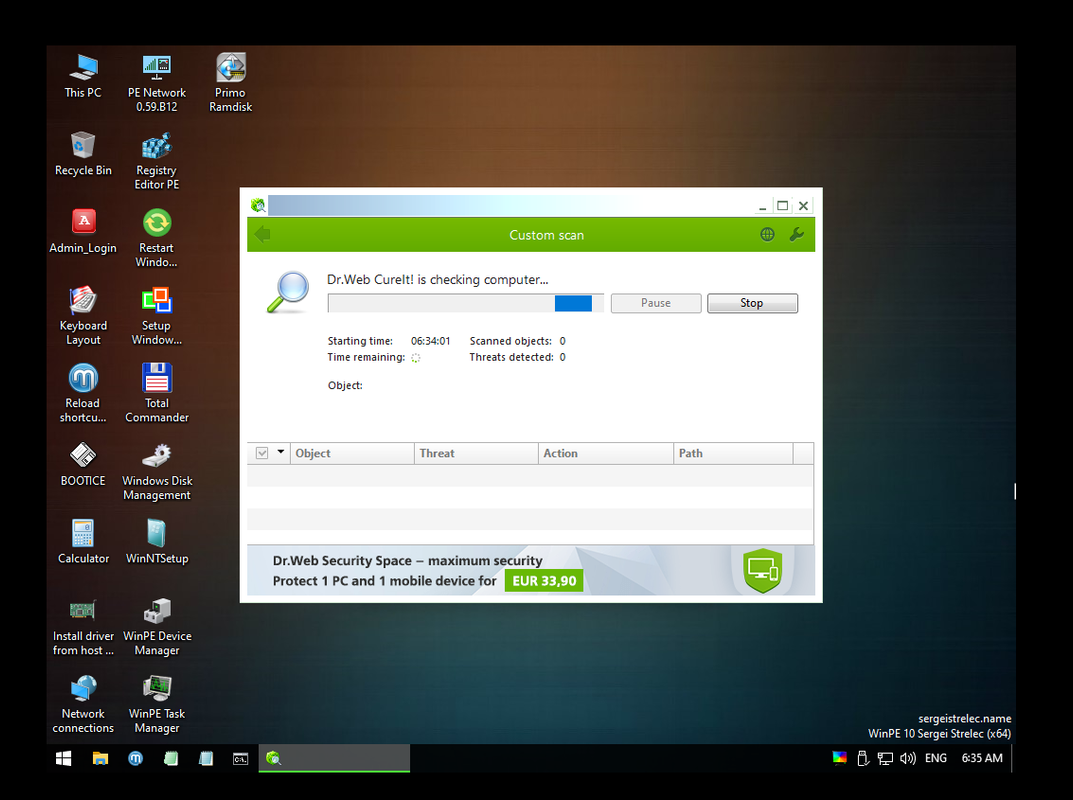The height and width of the screenshot is (800, 1073).
Task: Click the Dr.Web spider logo in title bar
Action: [258, 205]
